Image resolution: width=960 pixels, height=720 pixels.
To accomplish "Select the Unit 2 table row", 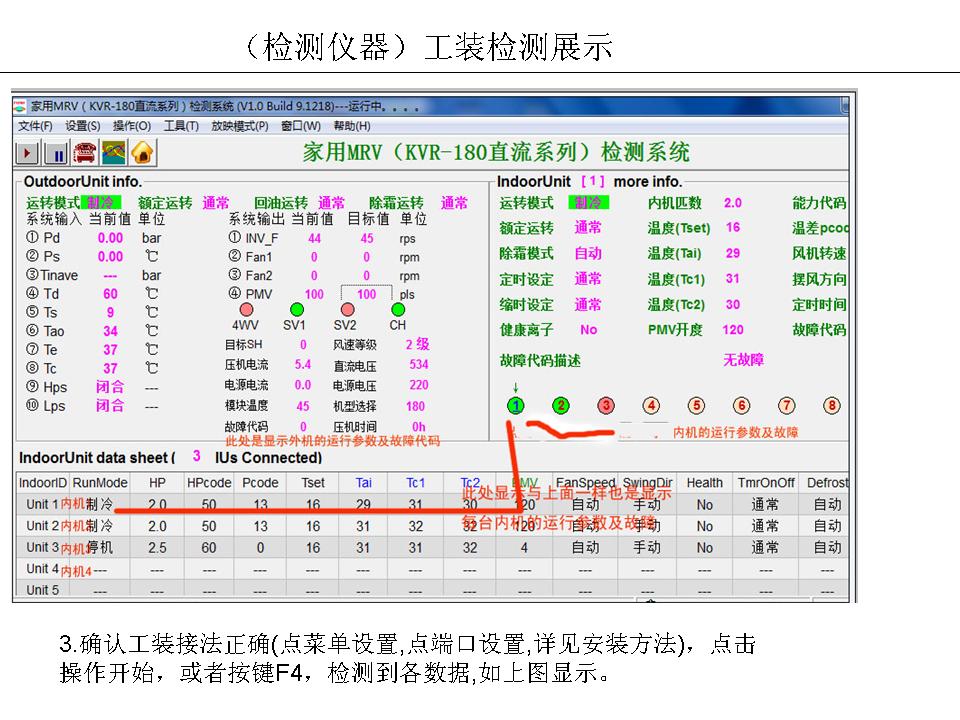I will point(432,526).
